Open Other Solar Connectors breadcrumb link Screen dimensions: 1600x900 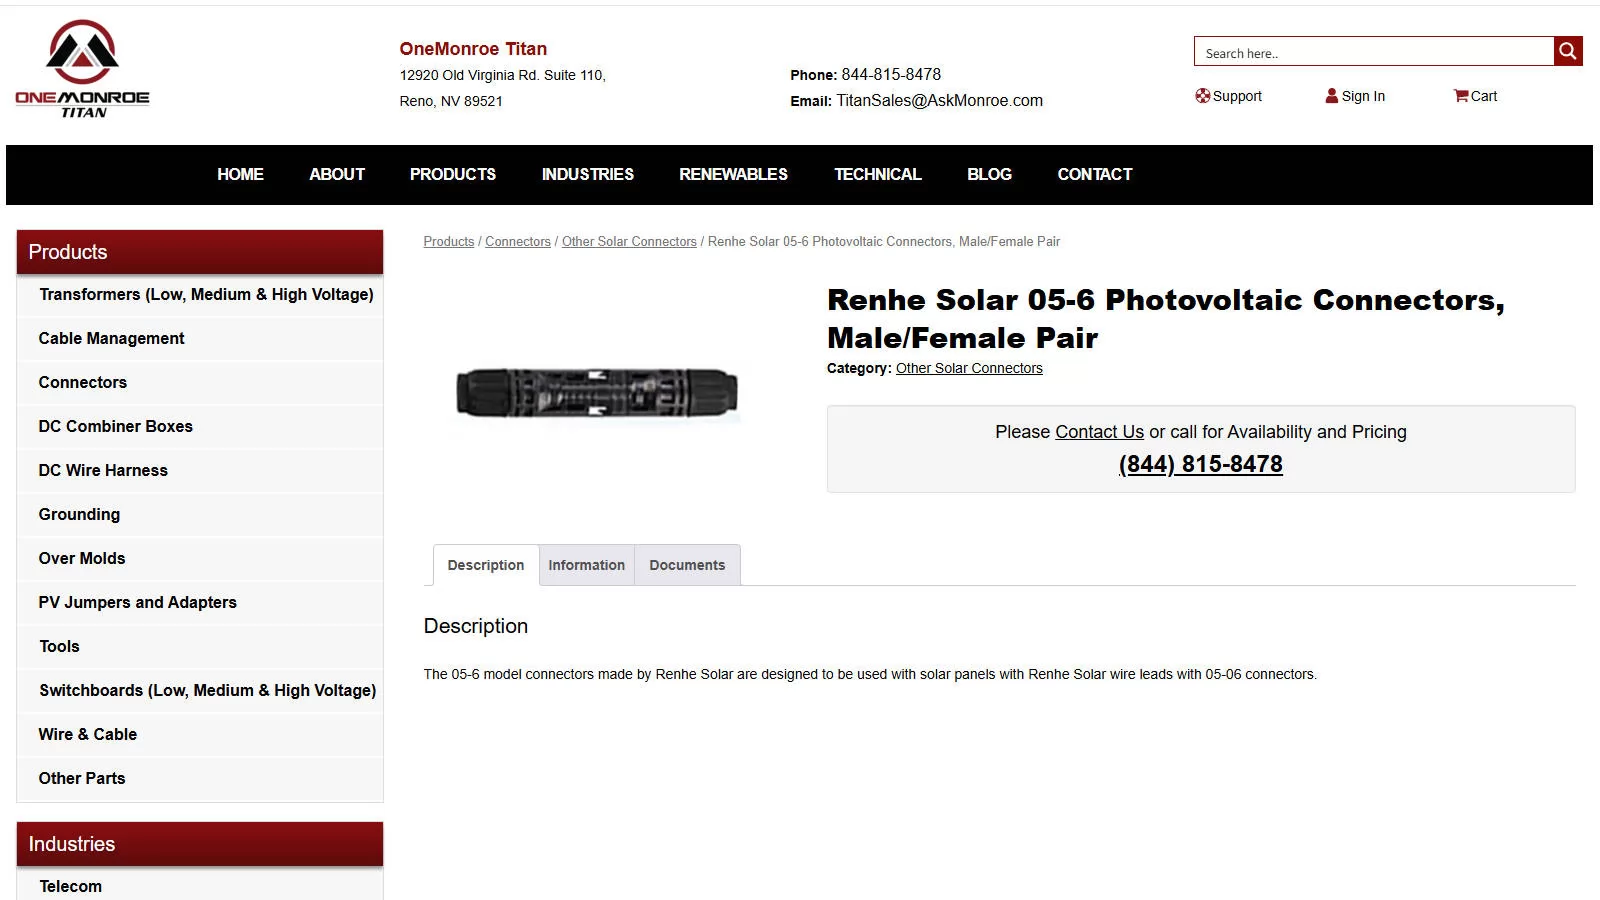tap(629, 242)
